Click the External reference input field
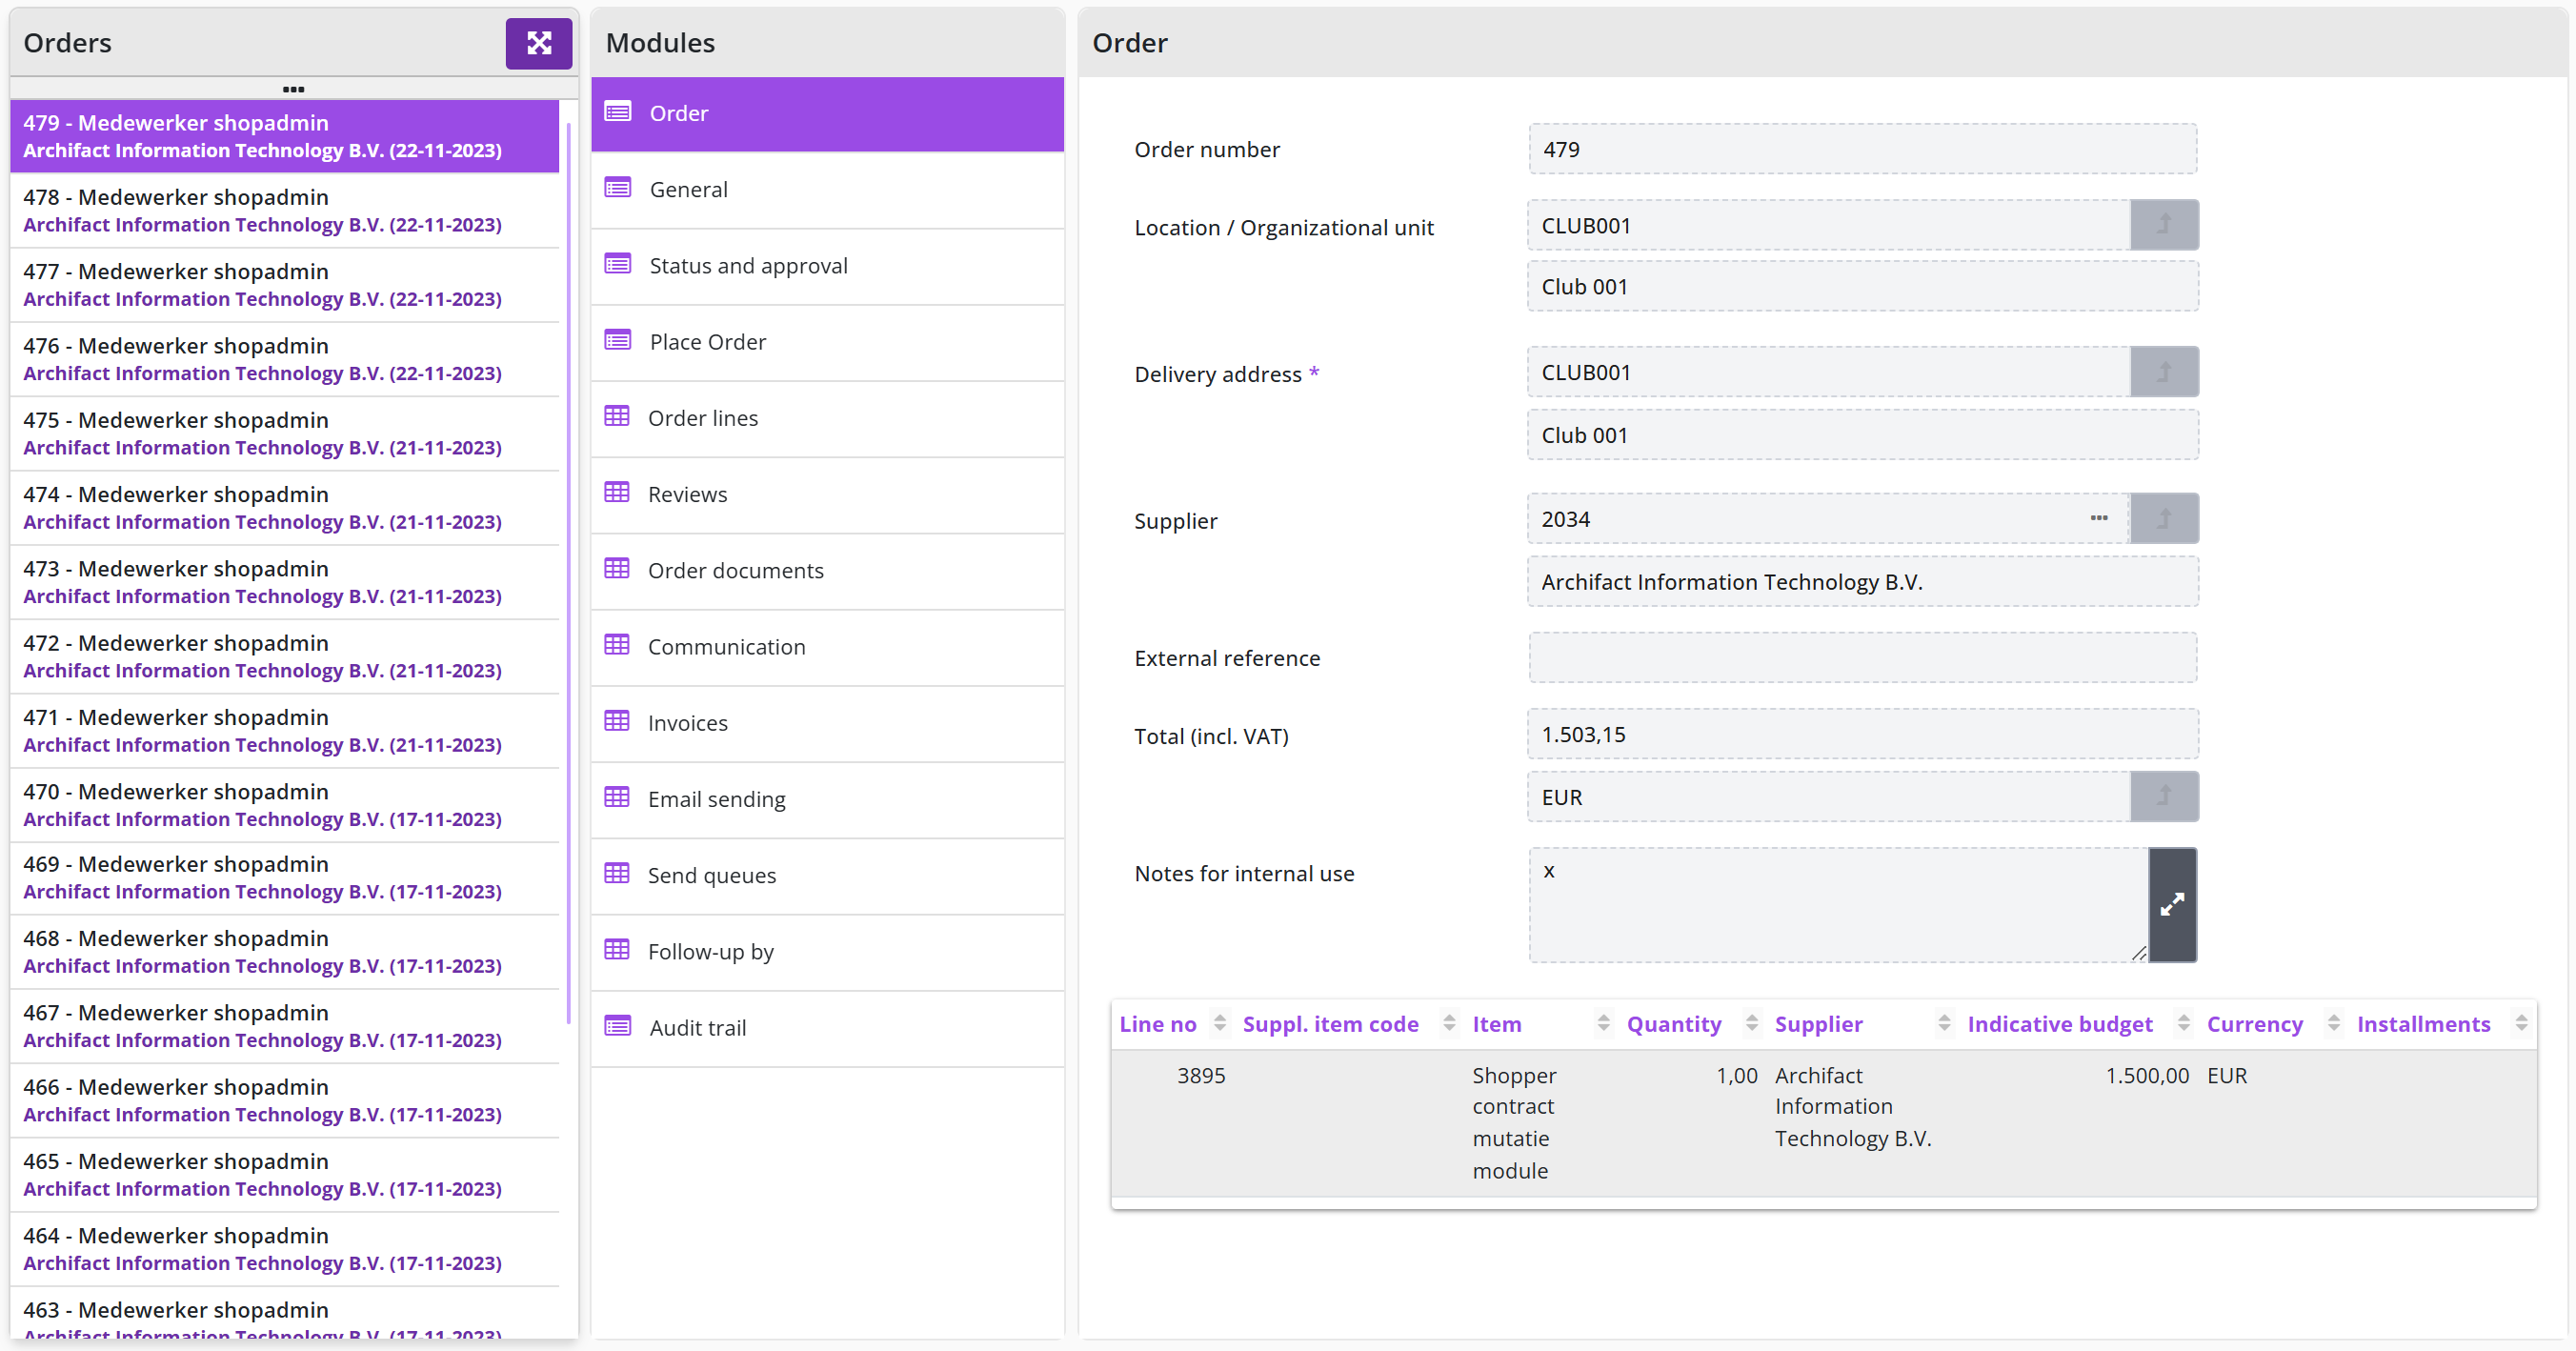 click(1862, 657)
